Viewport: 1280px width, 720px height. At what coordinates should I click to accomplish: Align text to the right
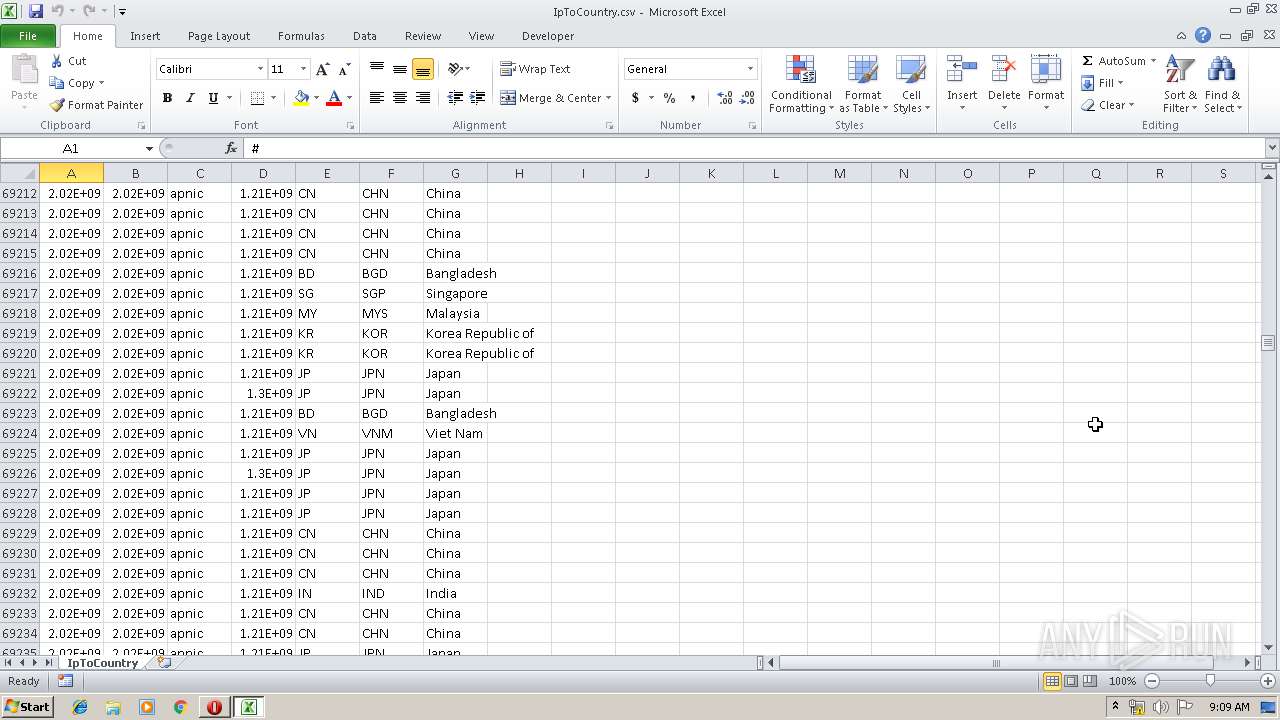[423, 98]
